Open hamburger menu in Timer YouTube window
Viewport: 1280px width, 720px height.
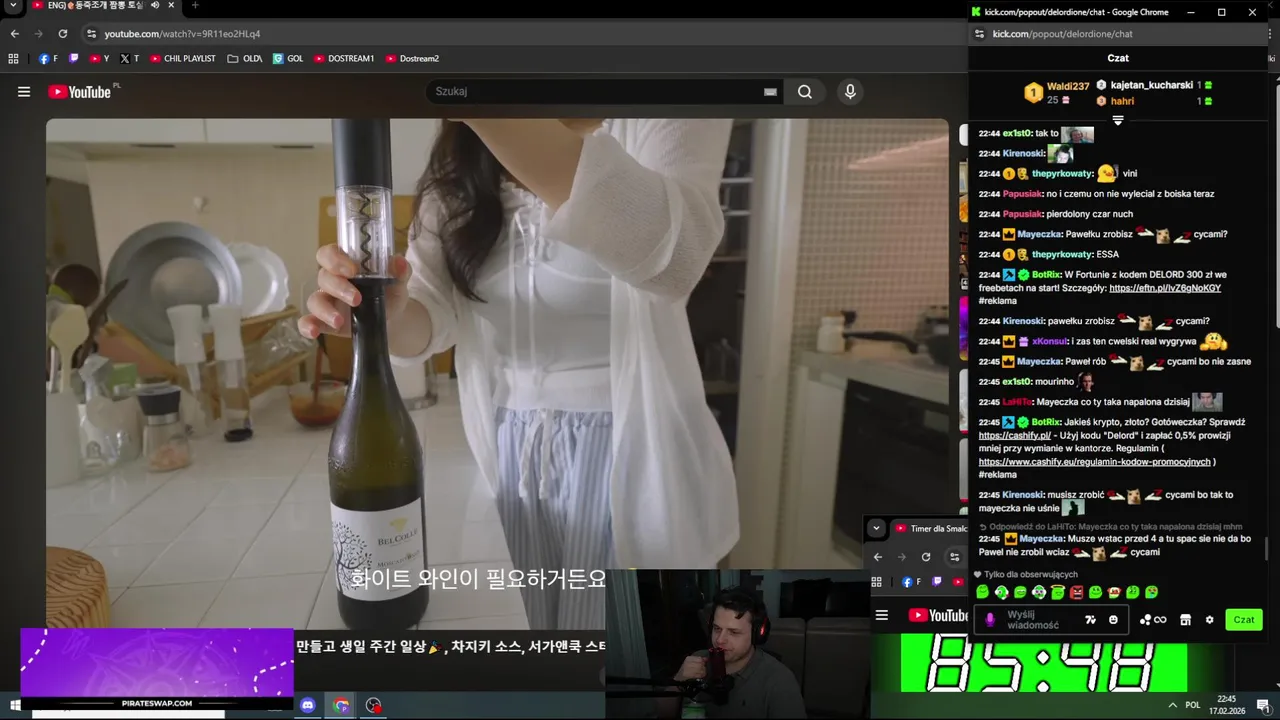[x=882, y=615]
